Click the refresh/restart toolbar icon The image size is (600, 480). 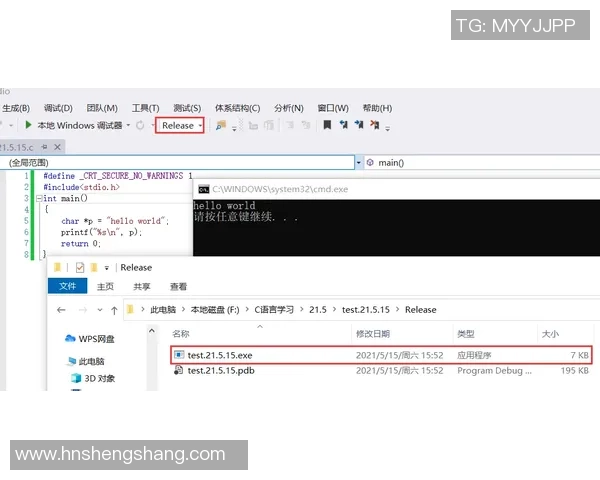click(x=140, y=125)
